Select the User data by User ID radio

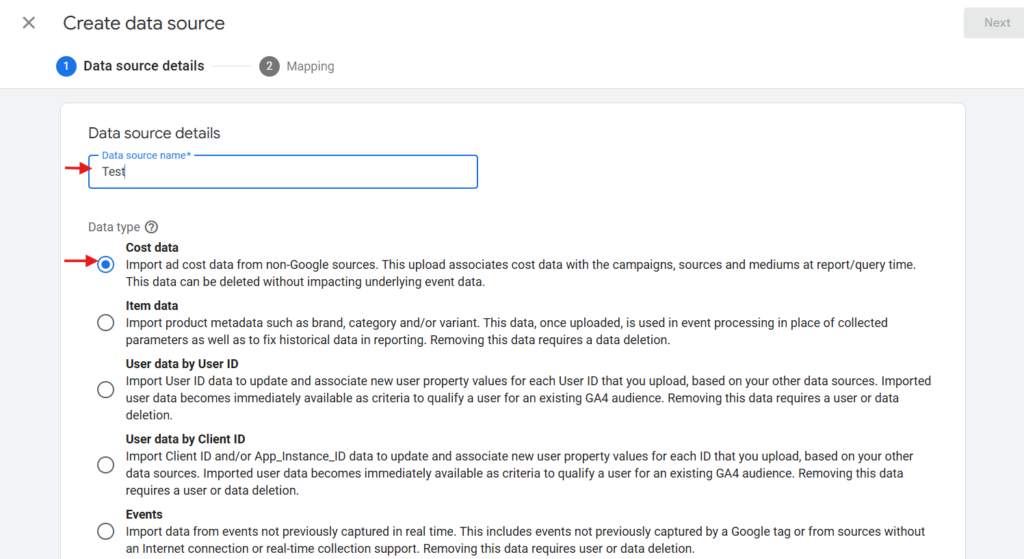click(106, 389)
